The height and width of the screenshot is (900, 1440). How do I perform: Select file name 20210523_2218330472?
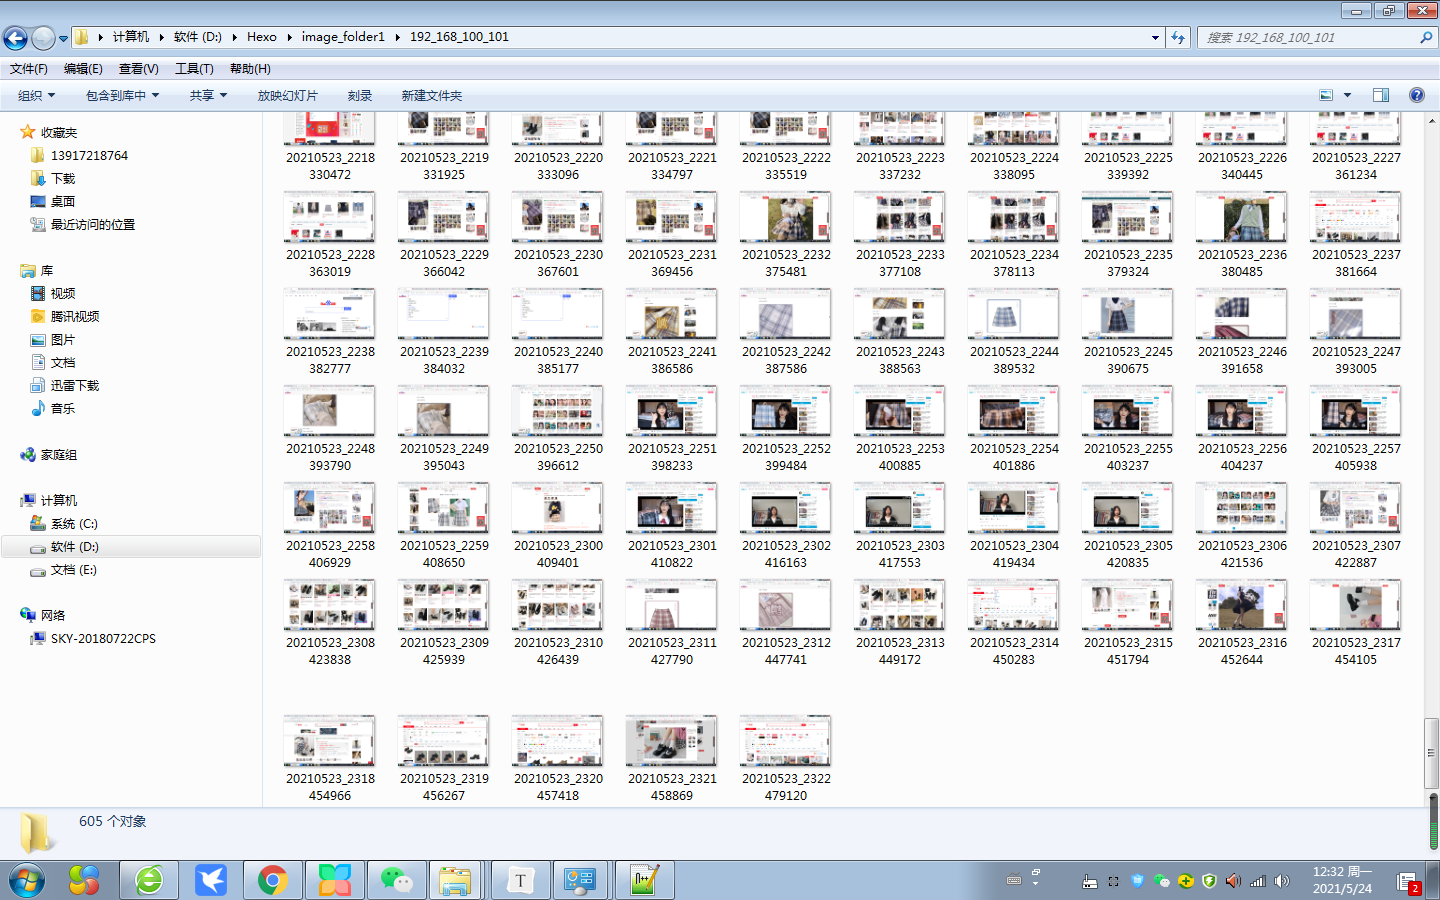pos(330,166)
